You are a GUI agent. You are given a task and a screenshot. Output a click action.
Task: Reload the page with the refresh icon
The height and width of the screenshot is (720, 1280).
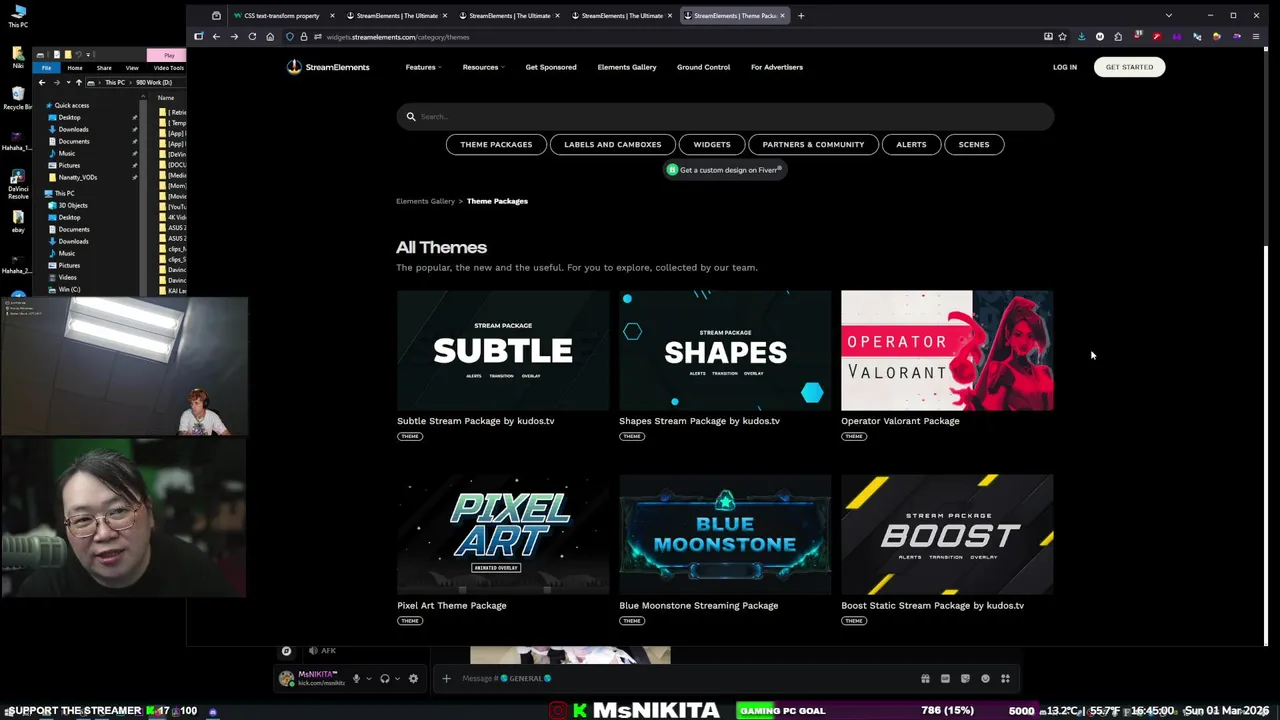252,37
